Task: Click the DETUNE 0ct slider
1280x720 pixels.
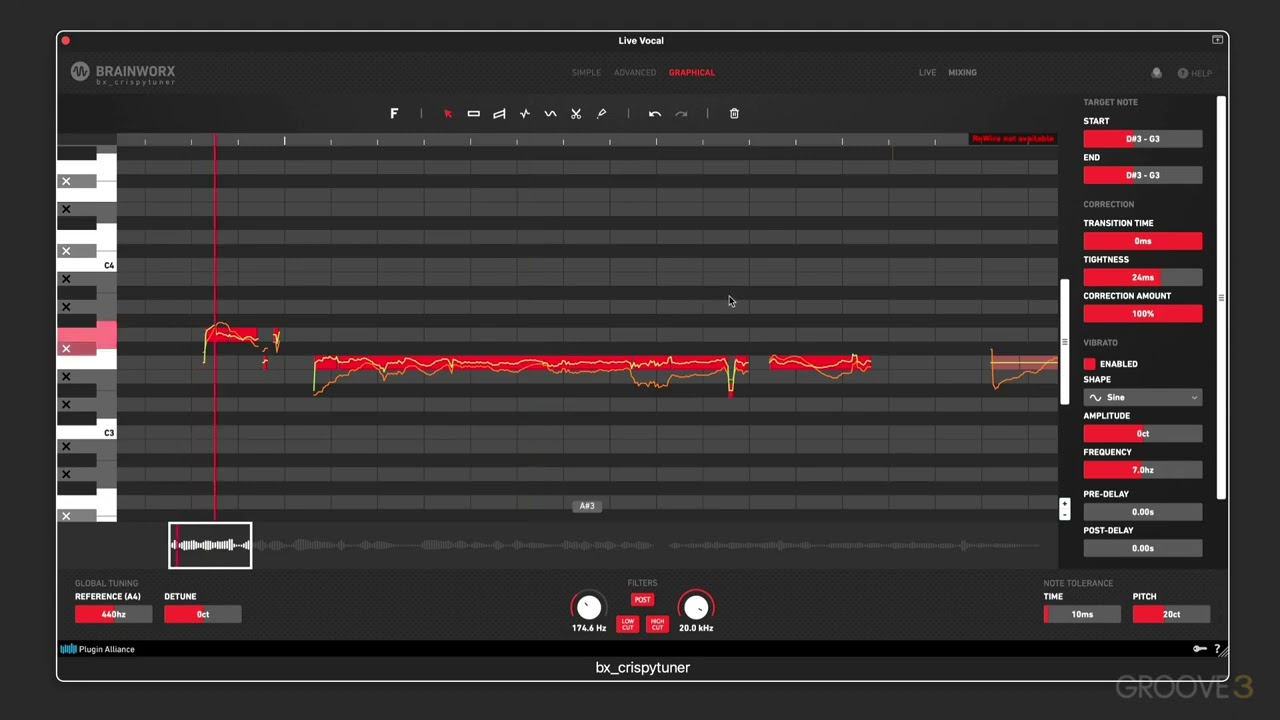Action: (x=203, y=614)
